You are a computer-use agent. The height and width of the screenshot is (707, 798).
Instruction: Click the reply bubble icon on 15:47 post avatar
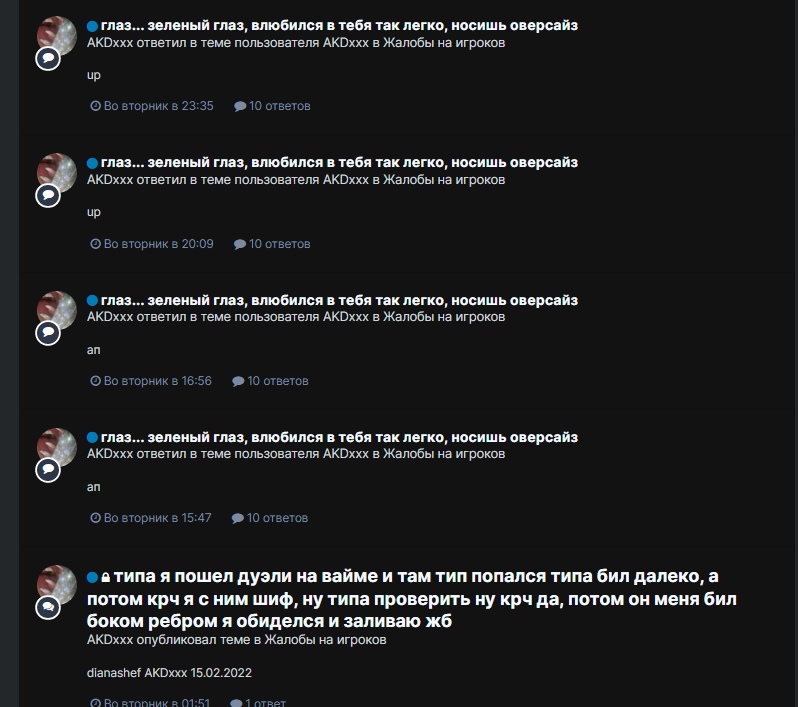pos(48,470)
